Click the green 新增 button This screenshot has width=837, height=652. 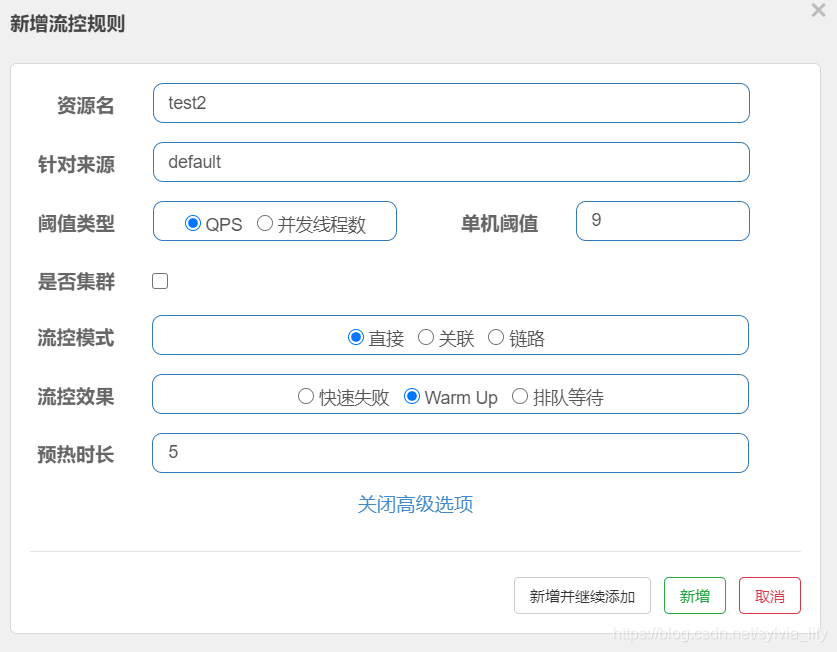click(694, 595)
